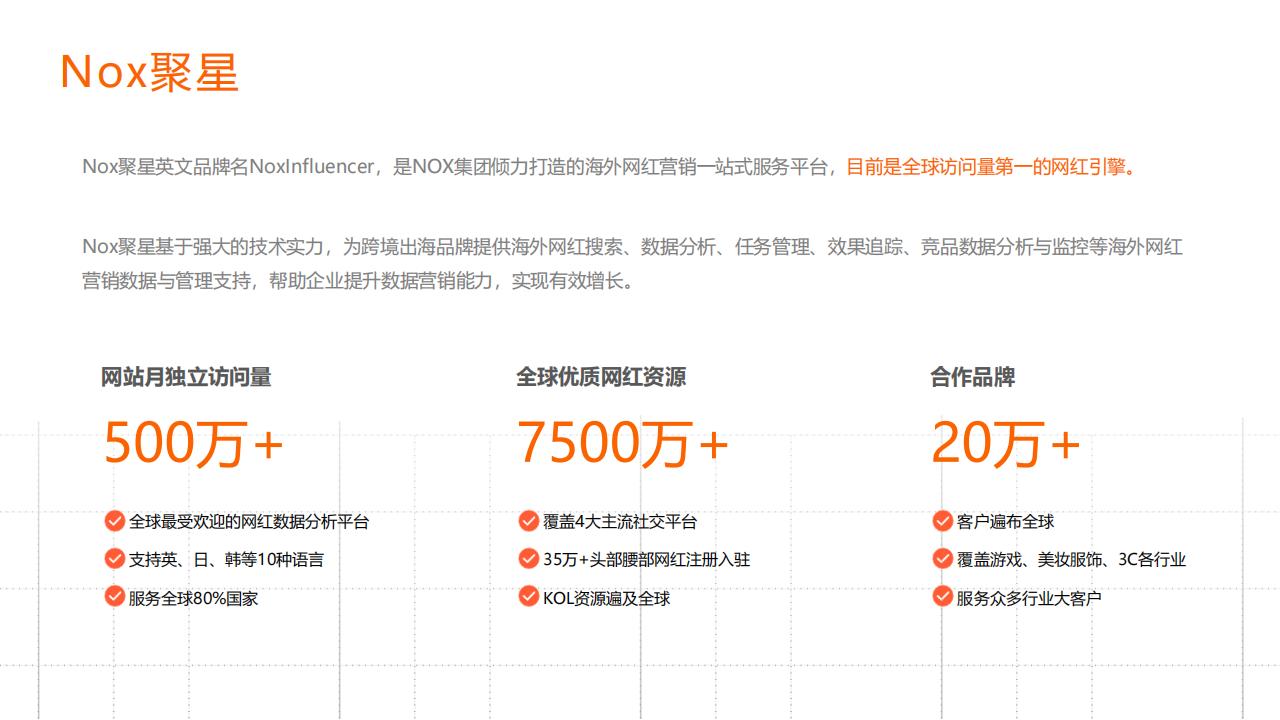Click the heading 全球优质网红资源
The image size is (1280, 720).
(601, 377)
